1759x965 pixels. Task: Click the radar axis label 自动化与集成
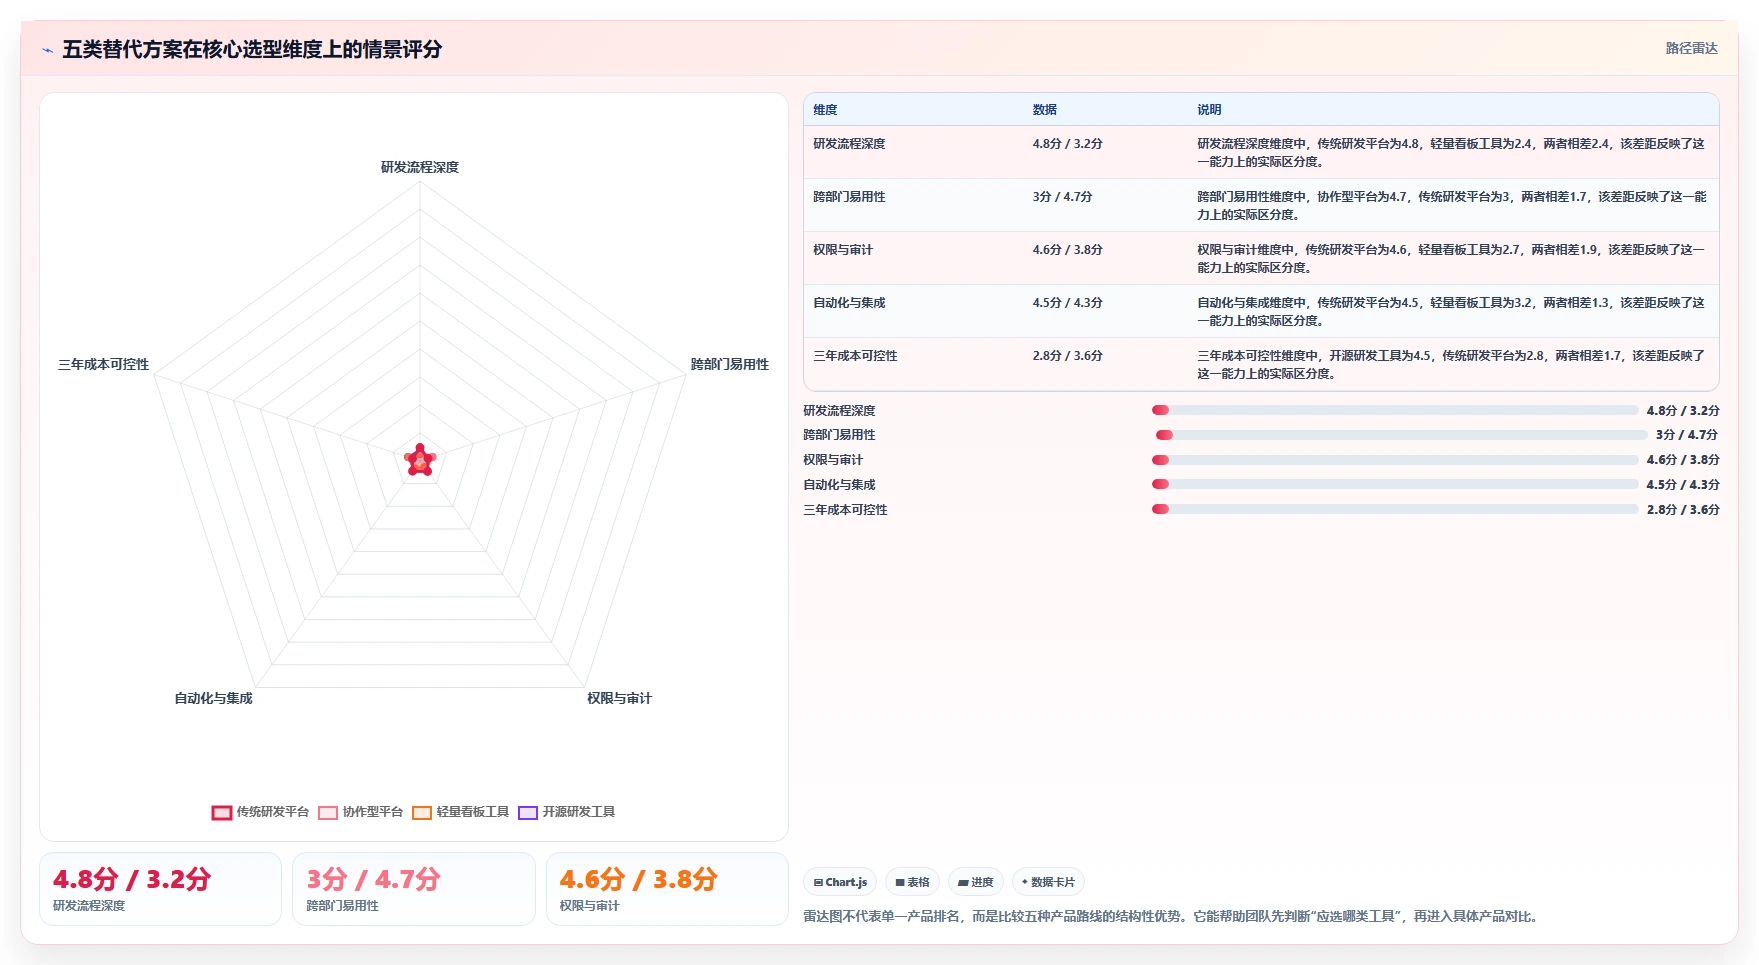click(213, 698)
